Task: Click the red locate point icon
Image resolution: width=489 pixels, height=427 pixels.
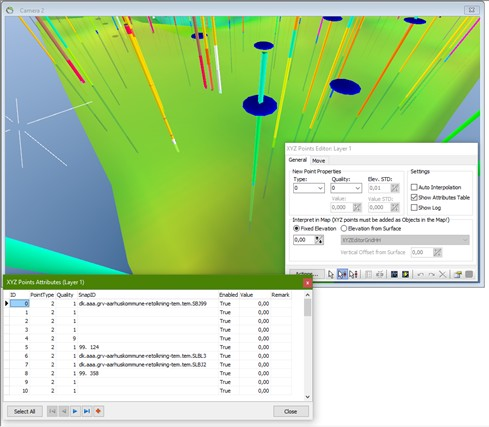Action: click(x=98, y=411)
